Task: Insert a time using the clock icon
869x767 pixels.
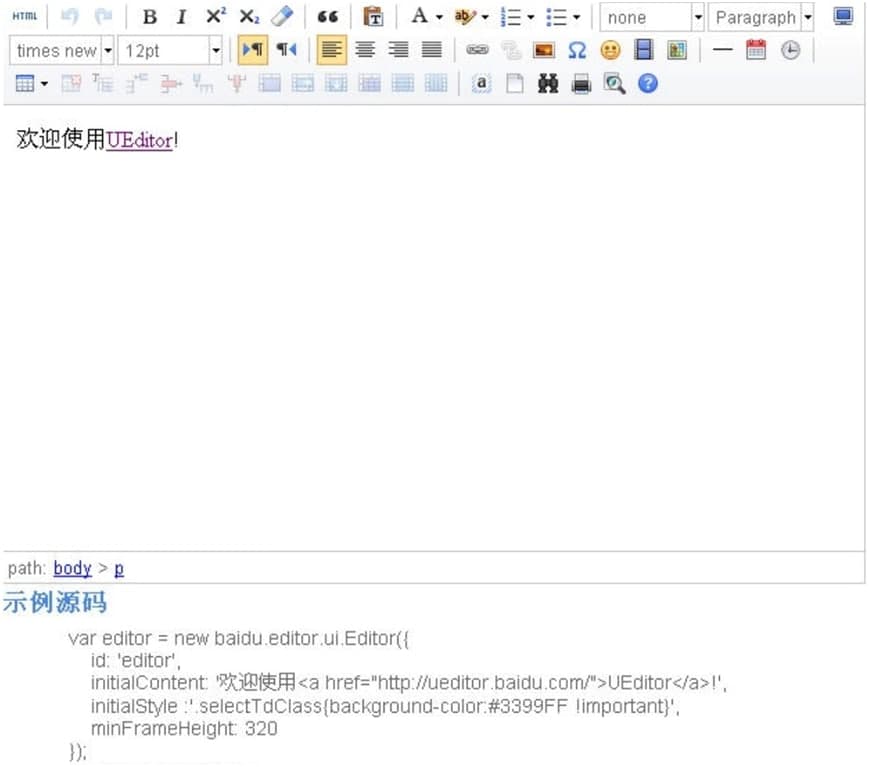Action: coord(790,49)
